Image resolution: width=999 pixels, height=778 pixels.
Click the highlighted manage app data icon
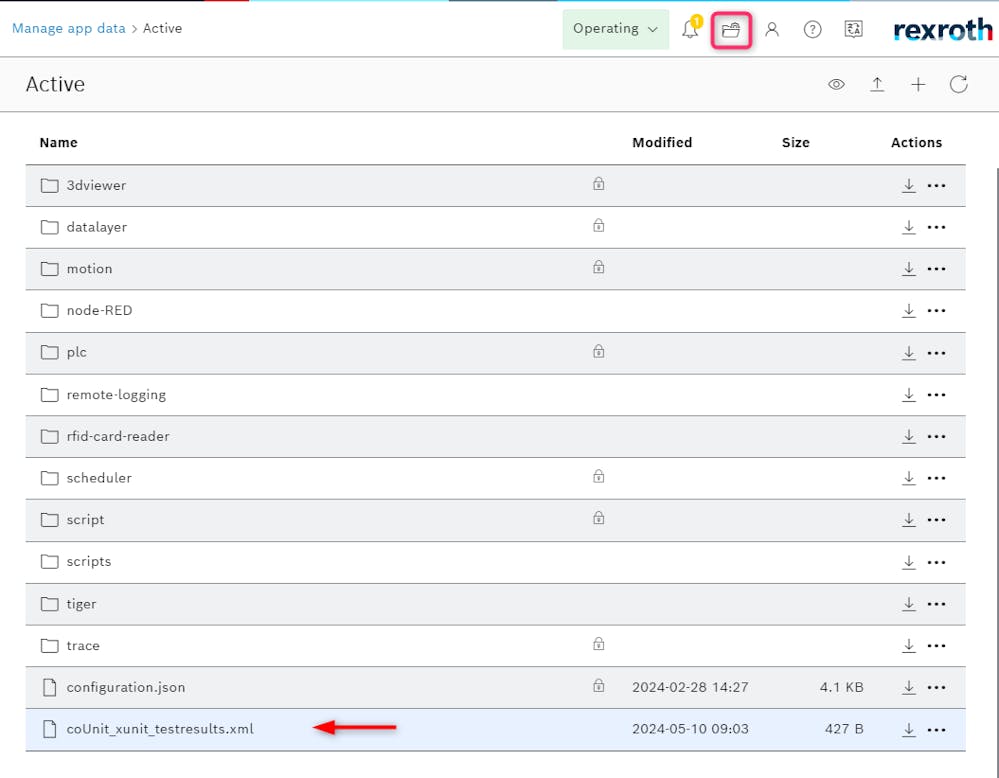tap(731, 30)
